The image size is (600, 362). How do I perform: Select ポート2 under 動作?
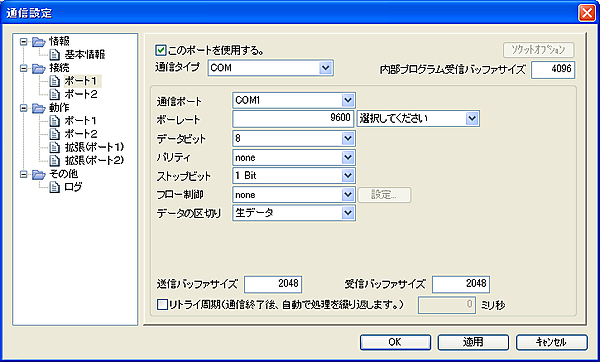coord(81,134)
